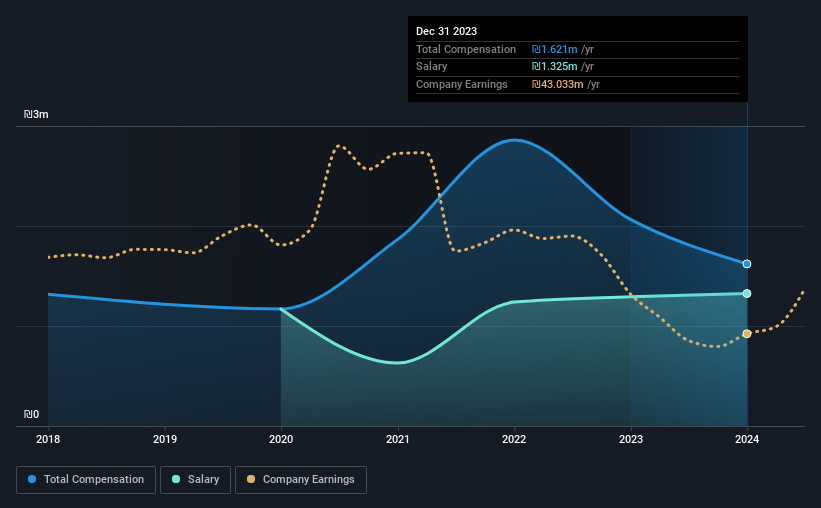Select the 2019 x-axis label

(x=165, y=439)
